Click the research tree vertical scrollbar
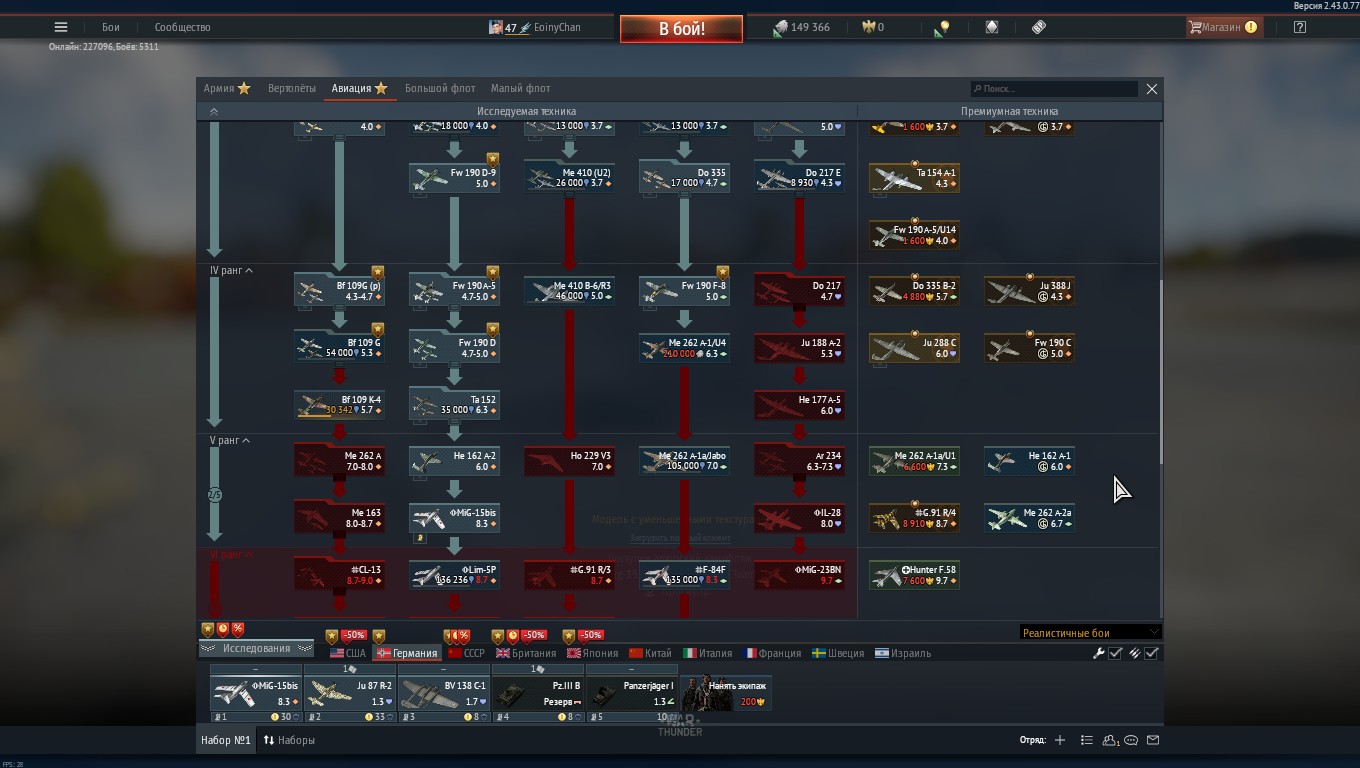The image size is (1360, 768). pyautogui.click(x=1161, y=370)
